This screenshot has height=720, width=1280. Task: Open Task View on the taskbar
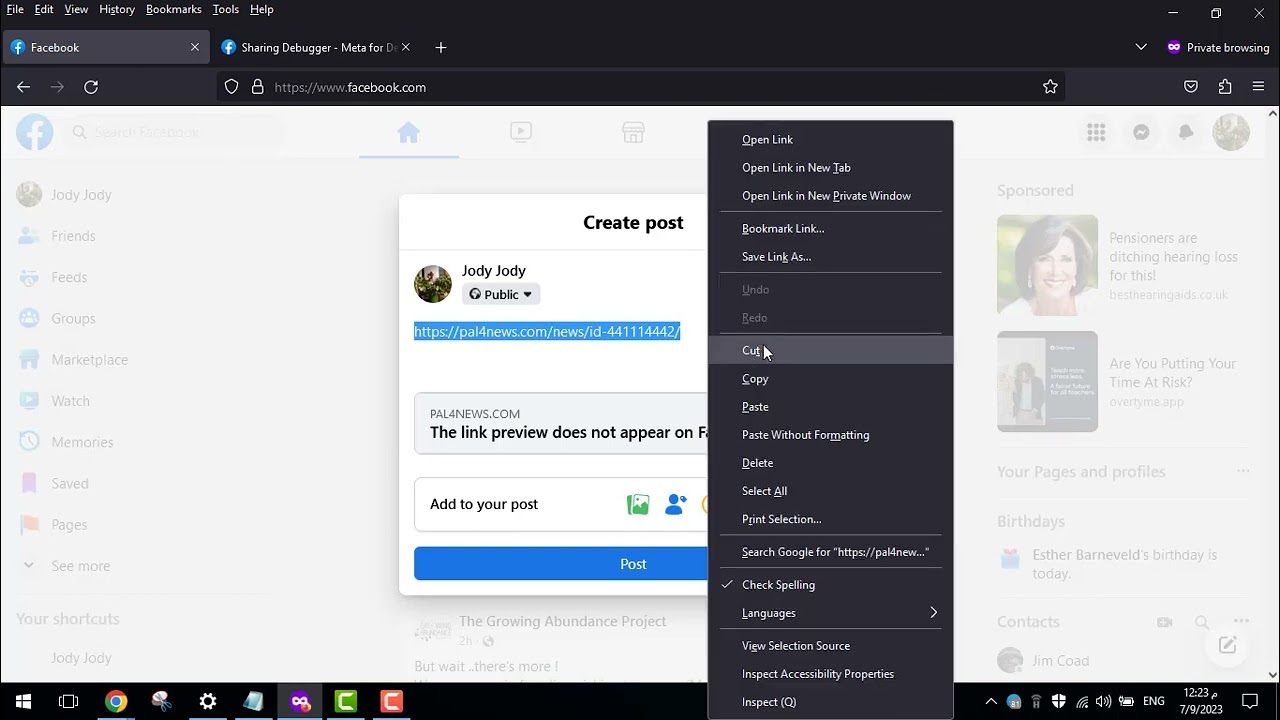[69, 701]
